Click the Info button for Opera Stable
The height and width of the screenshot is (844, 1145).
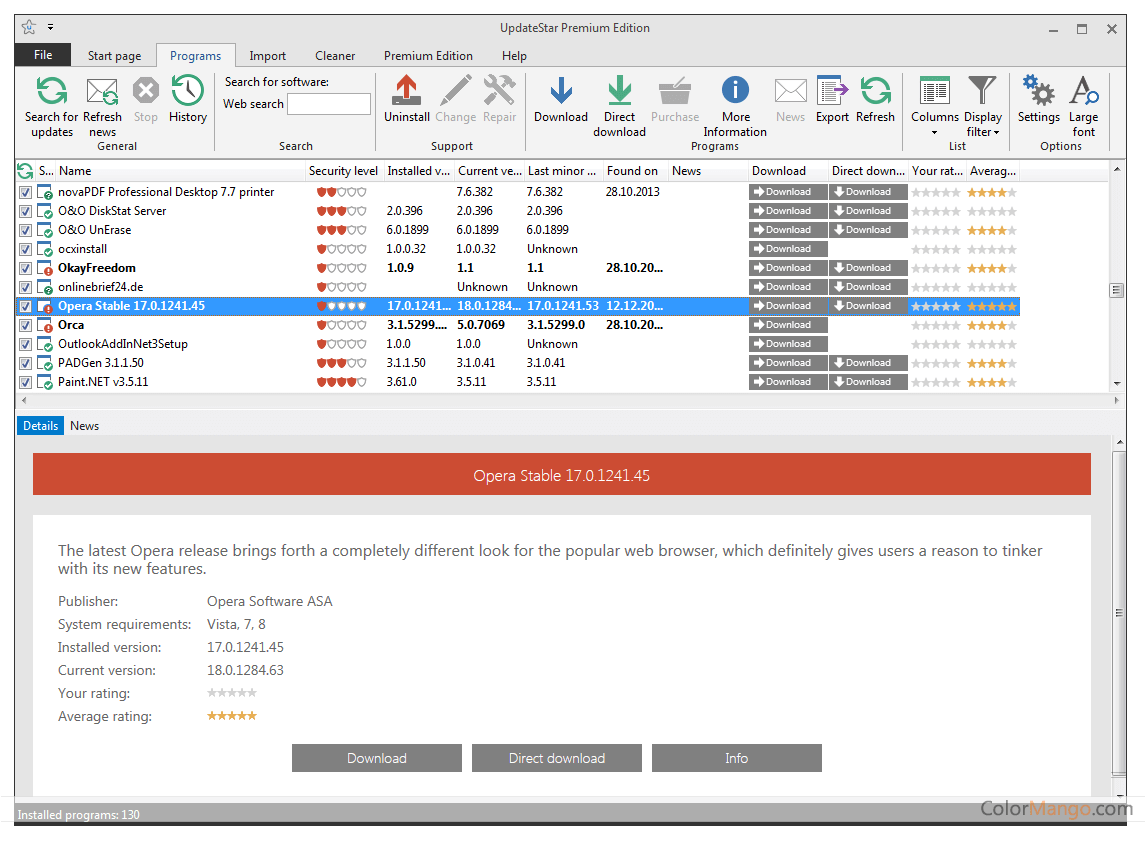tap(736, 758)
